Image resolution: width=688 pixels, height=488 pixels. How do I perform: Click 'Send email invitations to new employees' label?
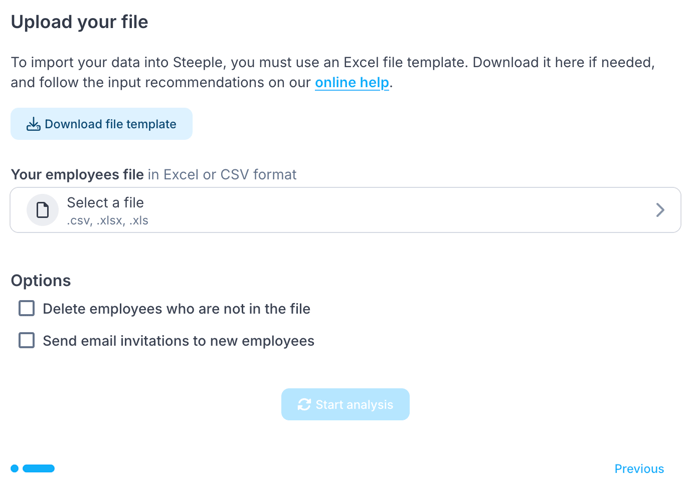click(x=178, y=341)
